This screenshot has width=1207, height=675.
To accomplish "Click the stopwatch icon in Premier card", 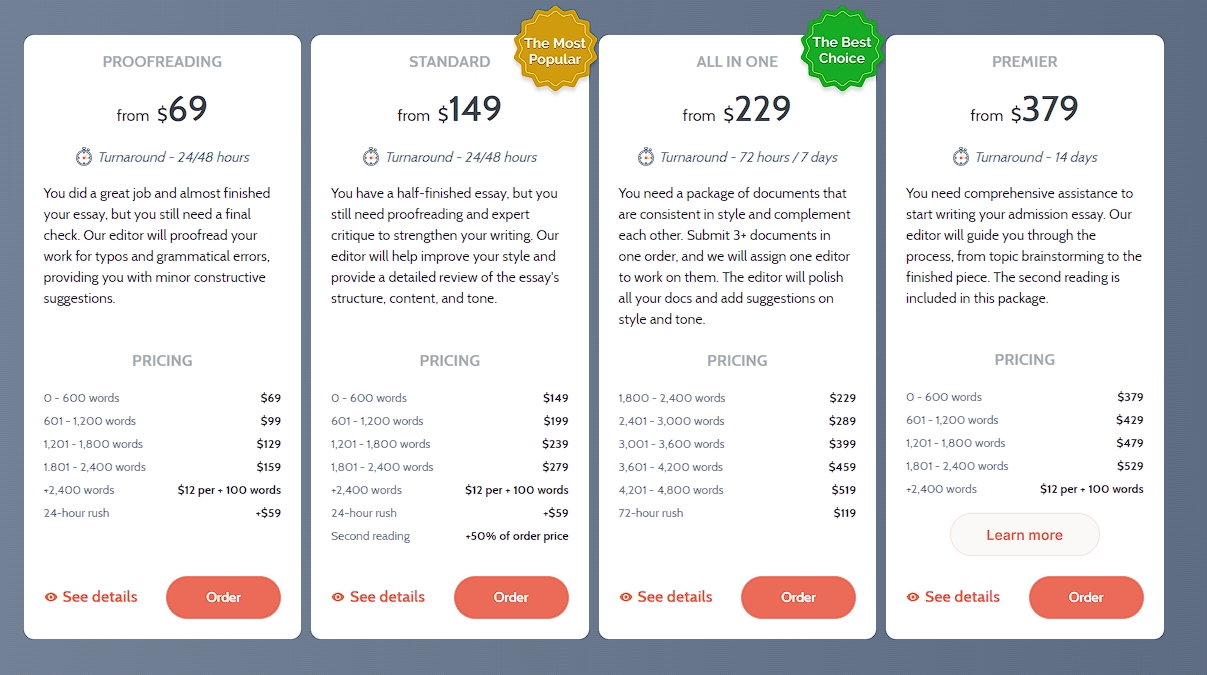I will (961, 157).
